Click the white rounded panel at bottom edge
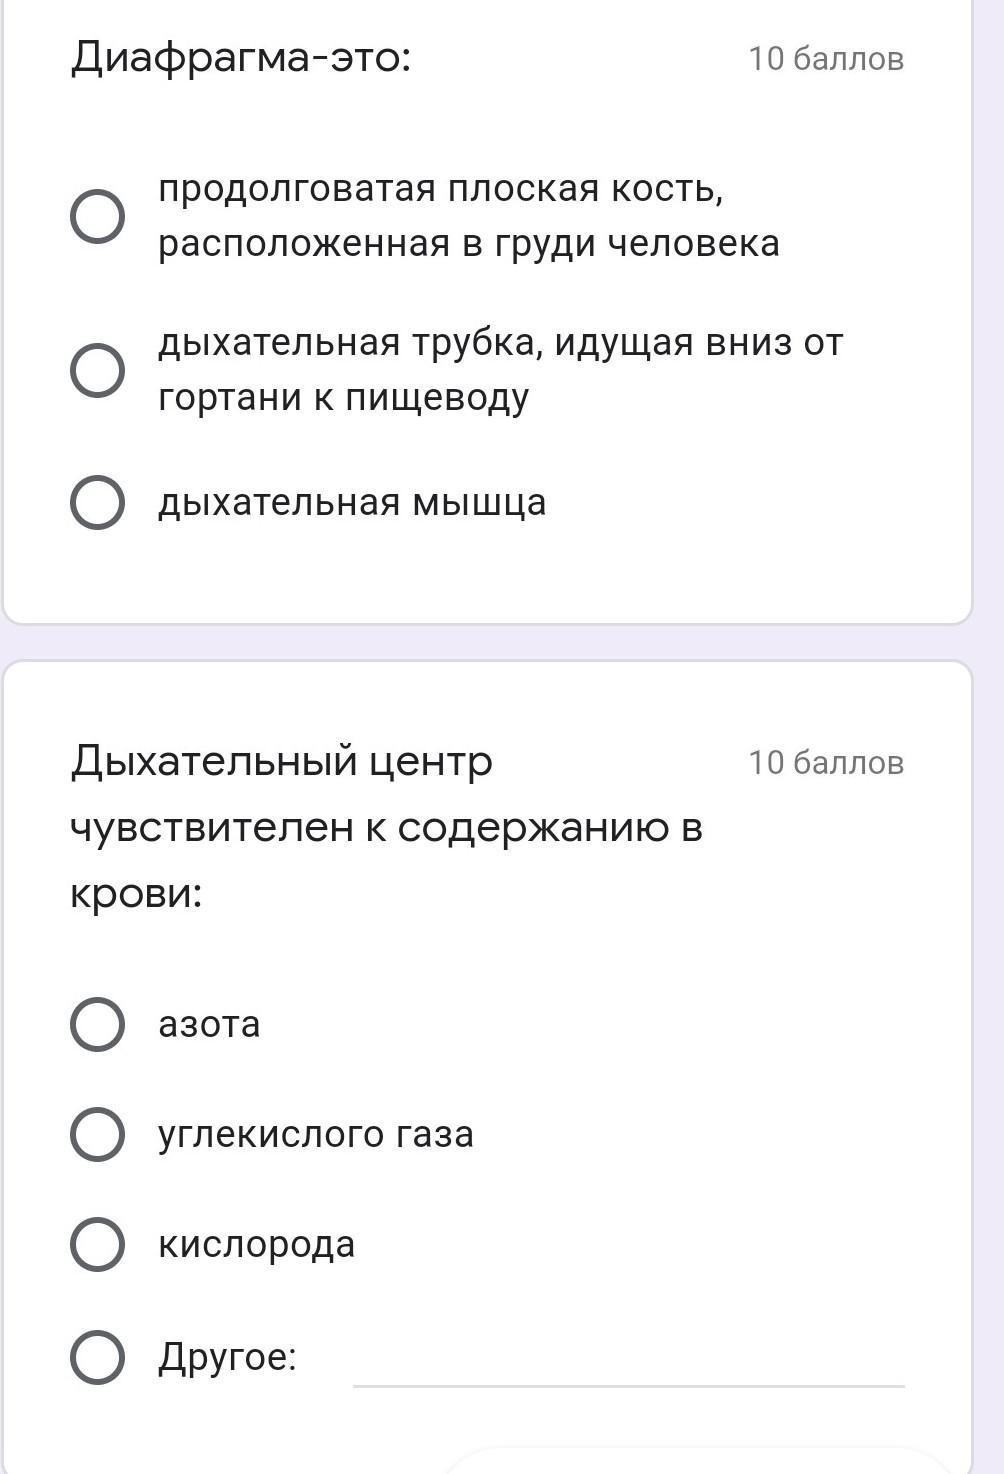The image size is (1004, 1474). 700,1461
